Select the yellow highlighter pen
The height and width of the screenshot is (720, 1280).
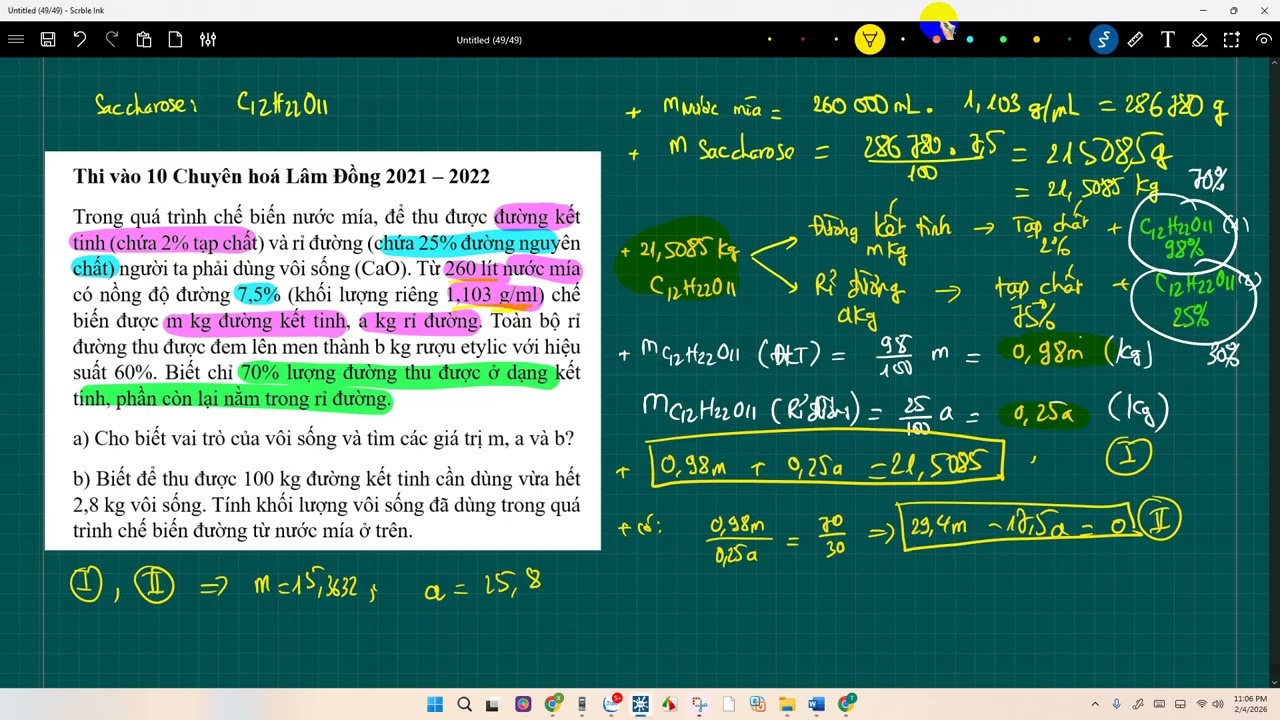[x=870, y=40]
